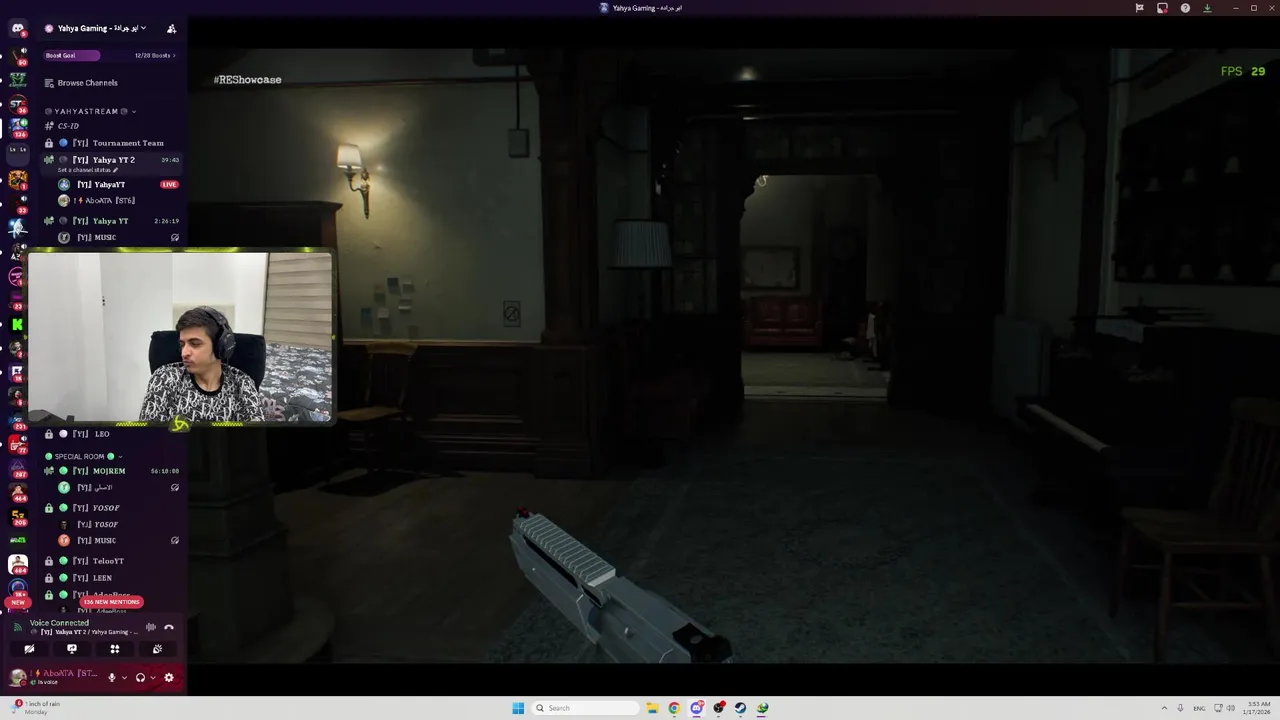Open microphone input options arrow
Image resolution: width=1280 pixels, height=720 pixels.
click(x=124, y=677)
